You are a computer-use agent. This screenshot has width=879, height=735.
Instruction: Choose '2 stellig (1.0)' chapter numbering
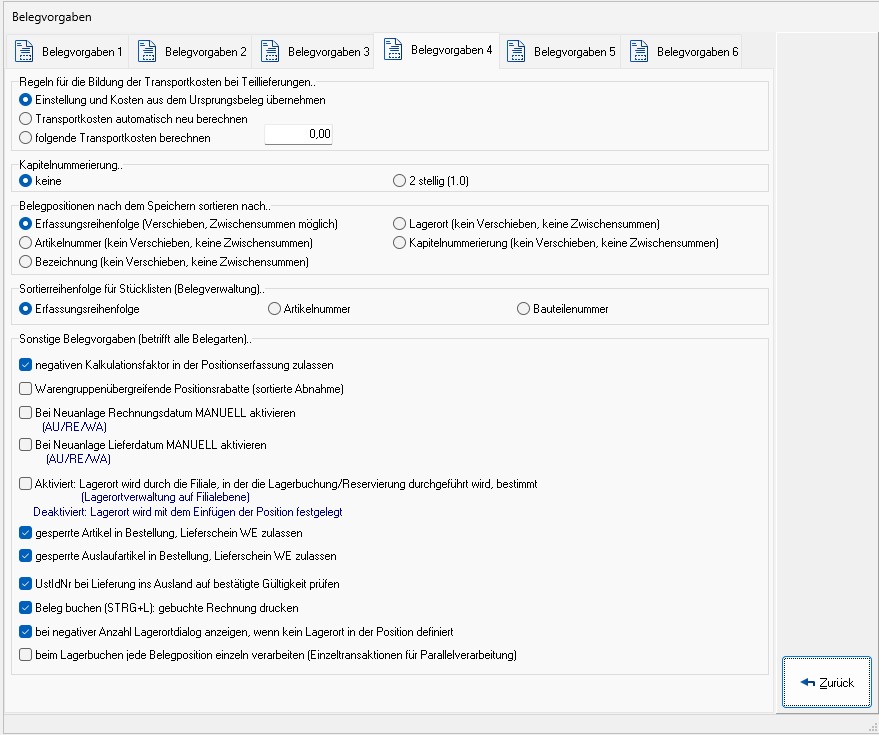pyautogui.click(x=431, y=181)
